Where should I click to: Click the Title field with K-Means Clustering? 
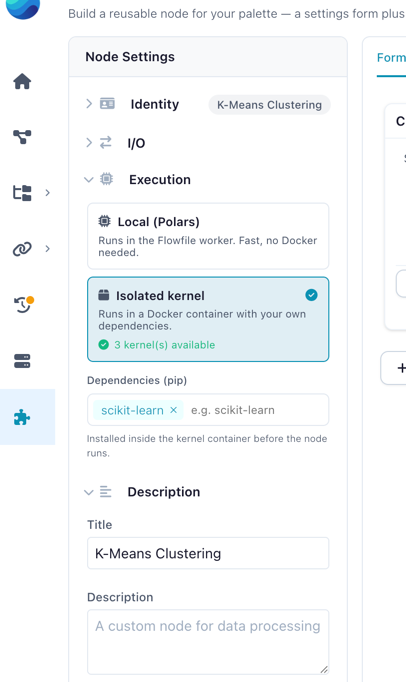click(208, 553)
